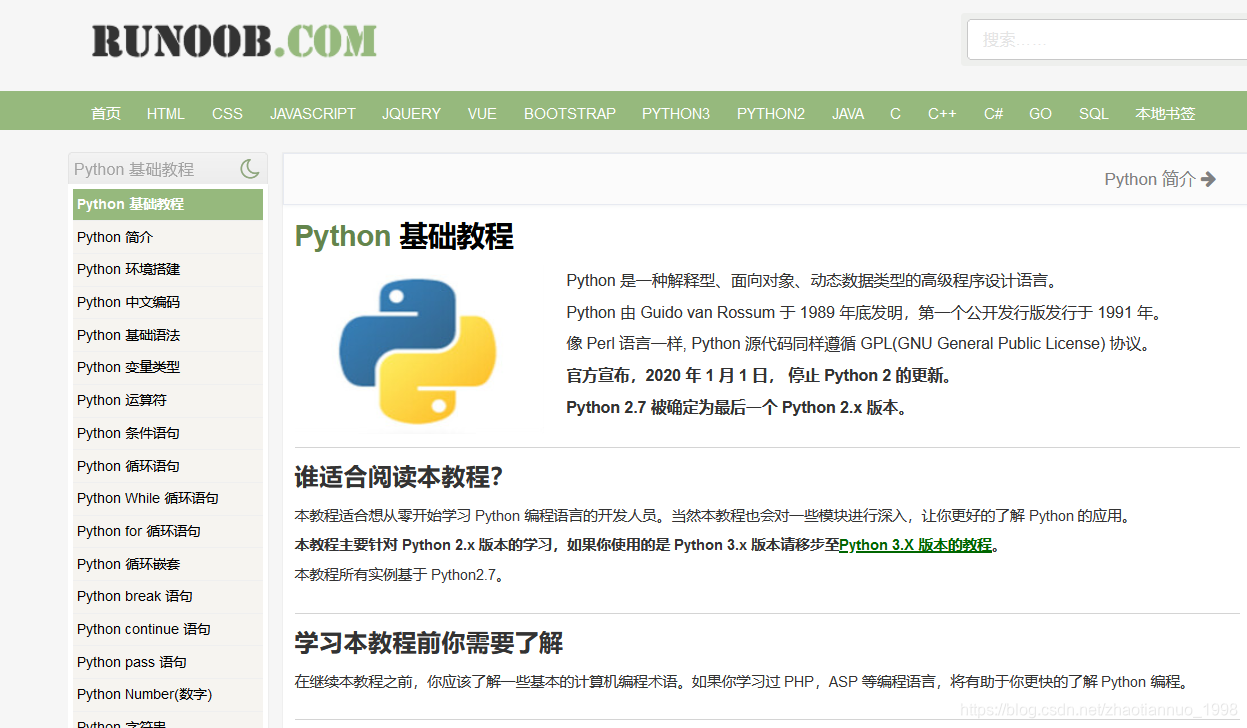Image resolution: width=1247 pixels, height=728 pixels.
Task: Toggle night mode with the moon icon
Action: click(250, 169)
